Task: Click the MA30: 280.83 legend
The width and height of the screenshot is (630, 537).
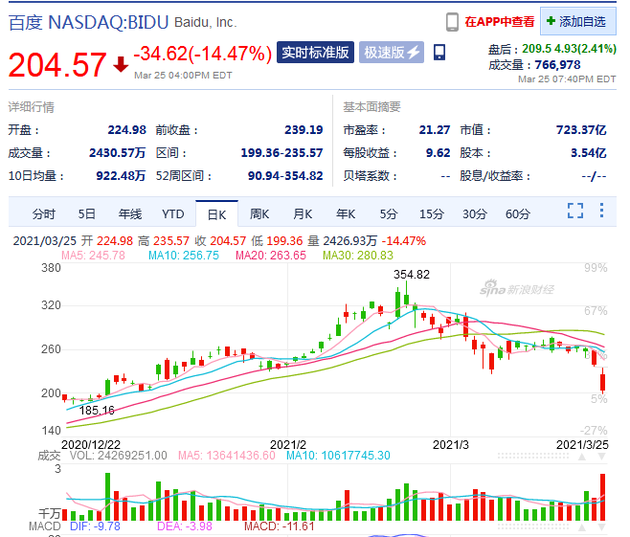Action: pyautogui.click(x=358, y=255)
